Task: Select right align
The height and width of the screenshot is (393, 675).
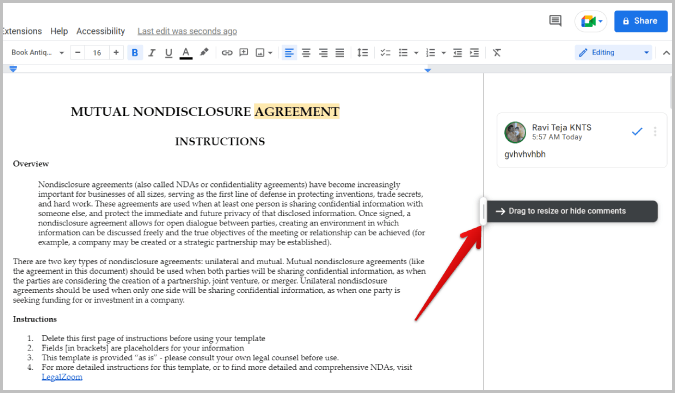Action: click(x=323, y=53)
